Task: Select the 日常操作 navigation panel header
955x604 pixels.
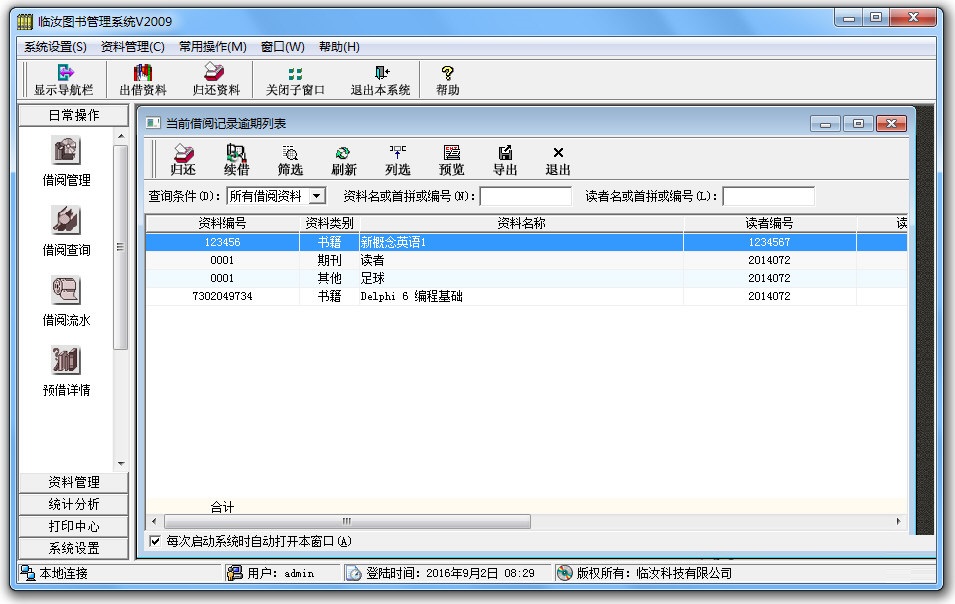Action: pyautogui.click(x=74, y=115)
